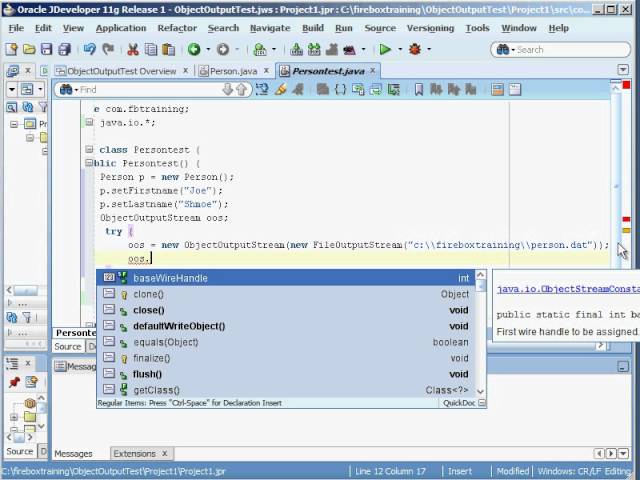The height and width of the screenshot is (480, 640).
Task: Select baseWireHandle completion item
Action: pos(286,278)
